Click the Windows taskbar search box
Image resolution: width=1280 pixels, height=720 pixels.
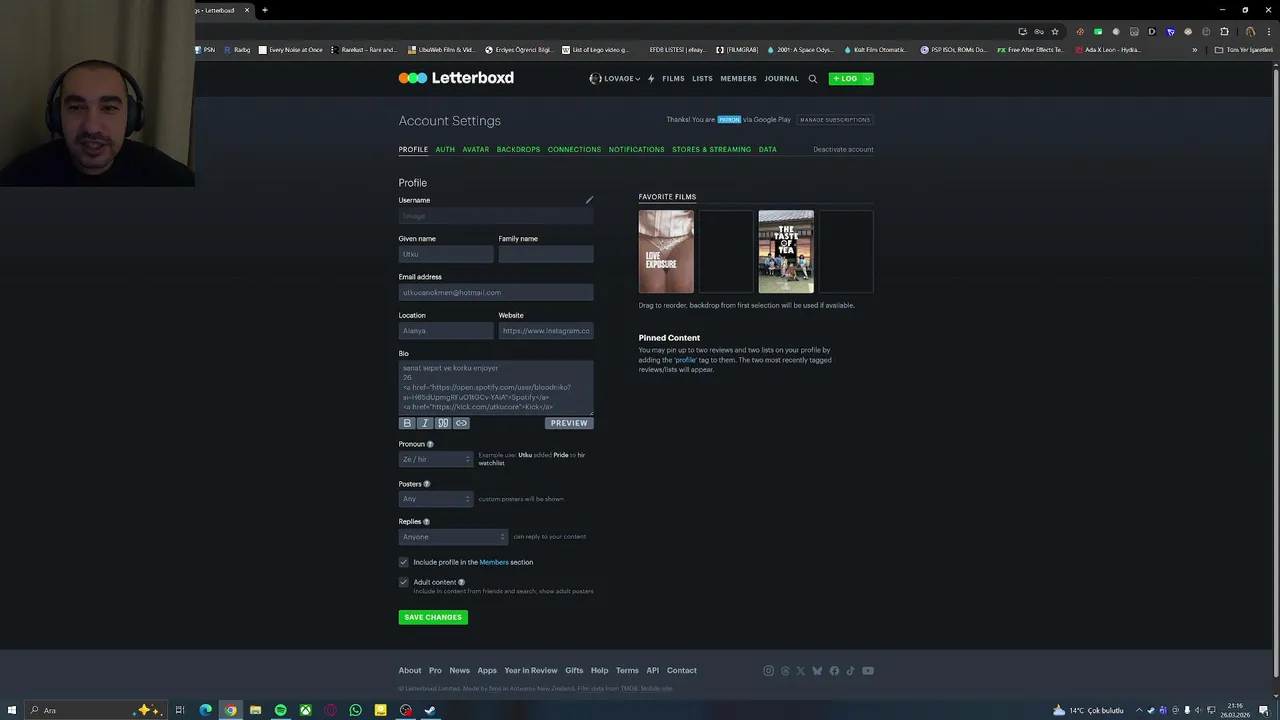pos(95,710)
